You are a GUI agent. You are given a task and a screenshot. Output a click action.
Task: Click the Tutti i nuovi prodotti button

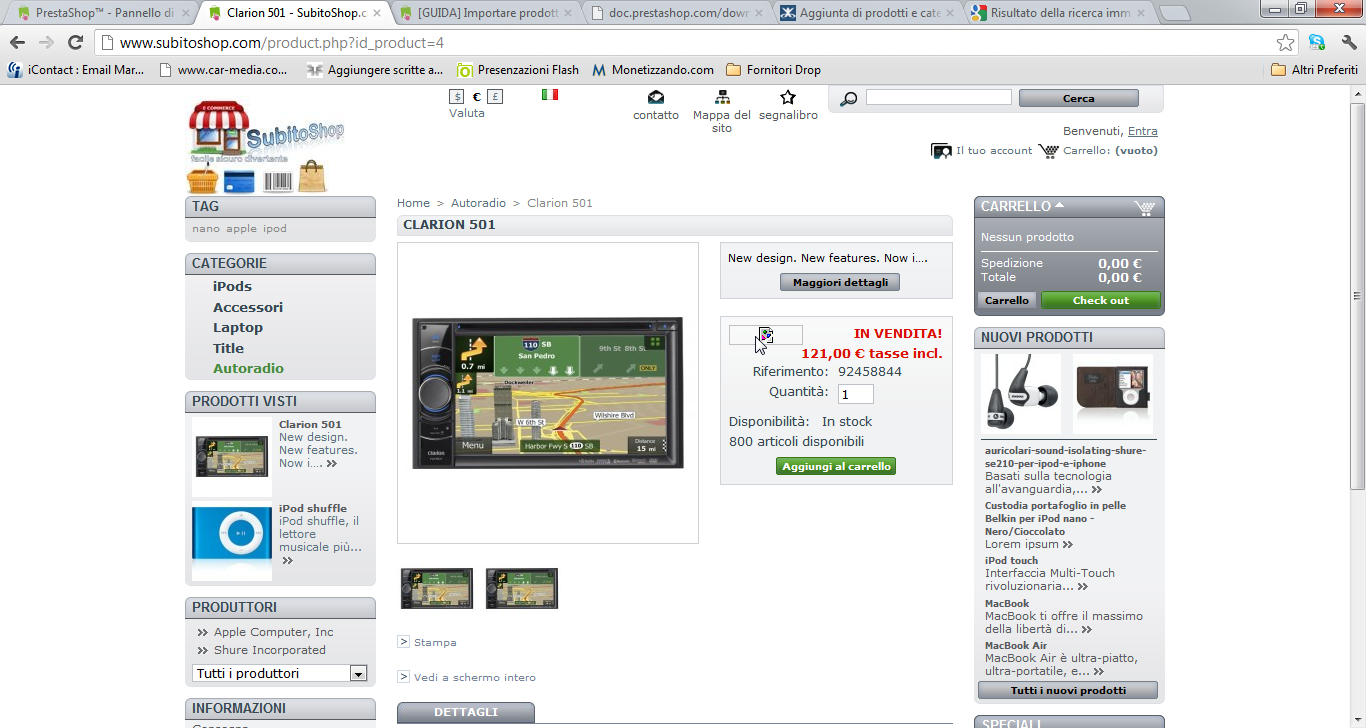[x=1068, y=690]
